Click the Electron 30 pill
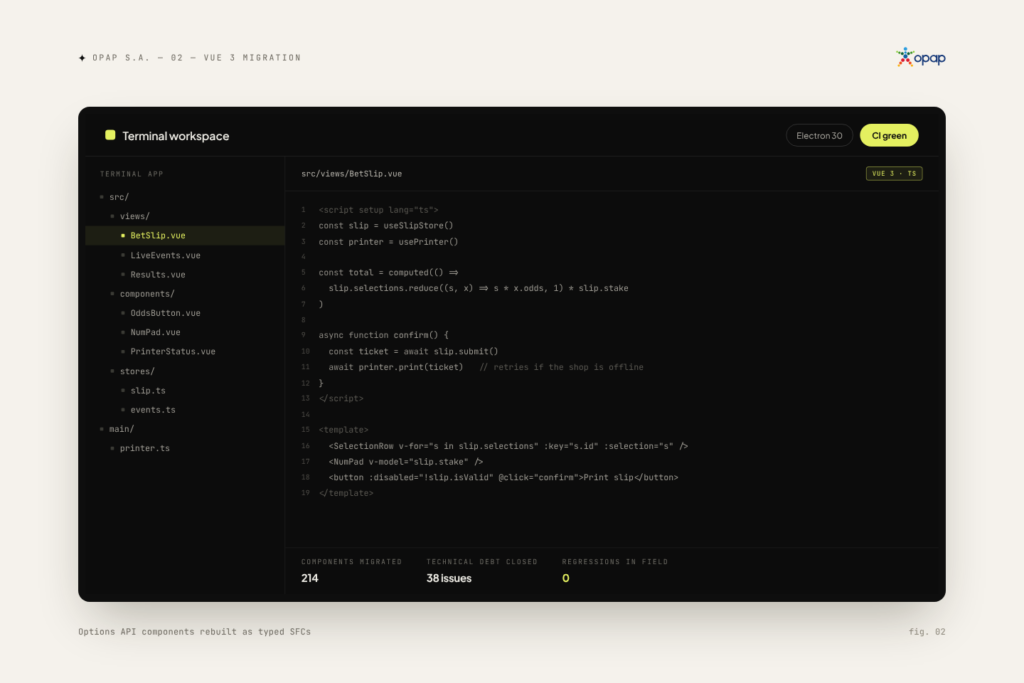1024x683 pixels. pos(819,136)
